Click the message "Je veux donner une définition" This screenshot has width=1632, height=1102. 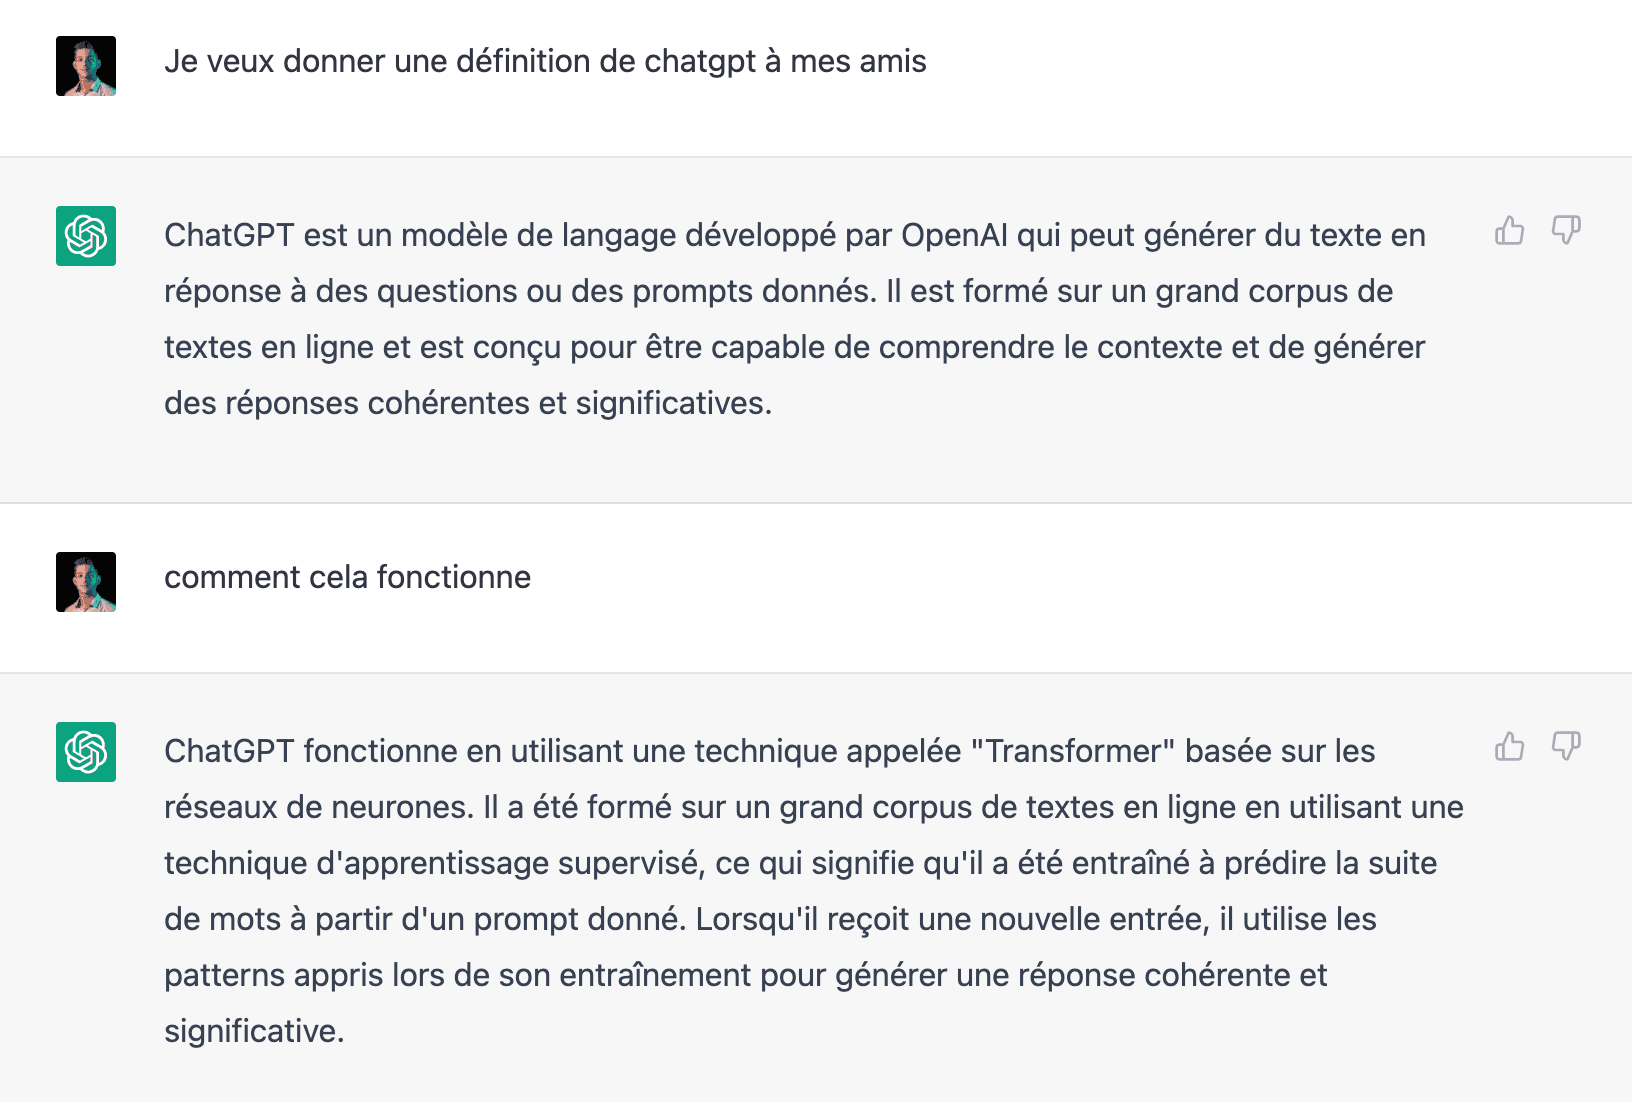pos(545,62)
